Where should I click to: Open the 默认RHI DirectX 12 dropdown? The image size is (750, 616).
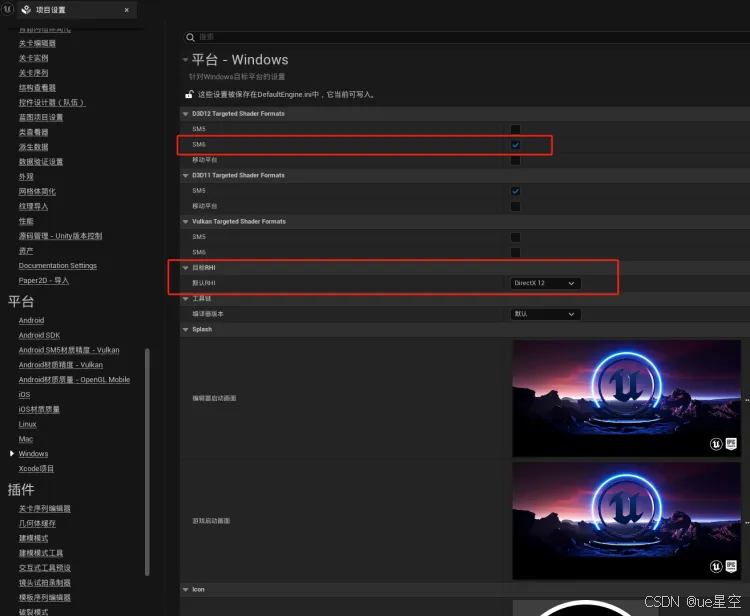545,283
